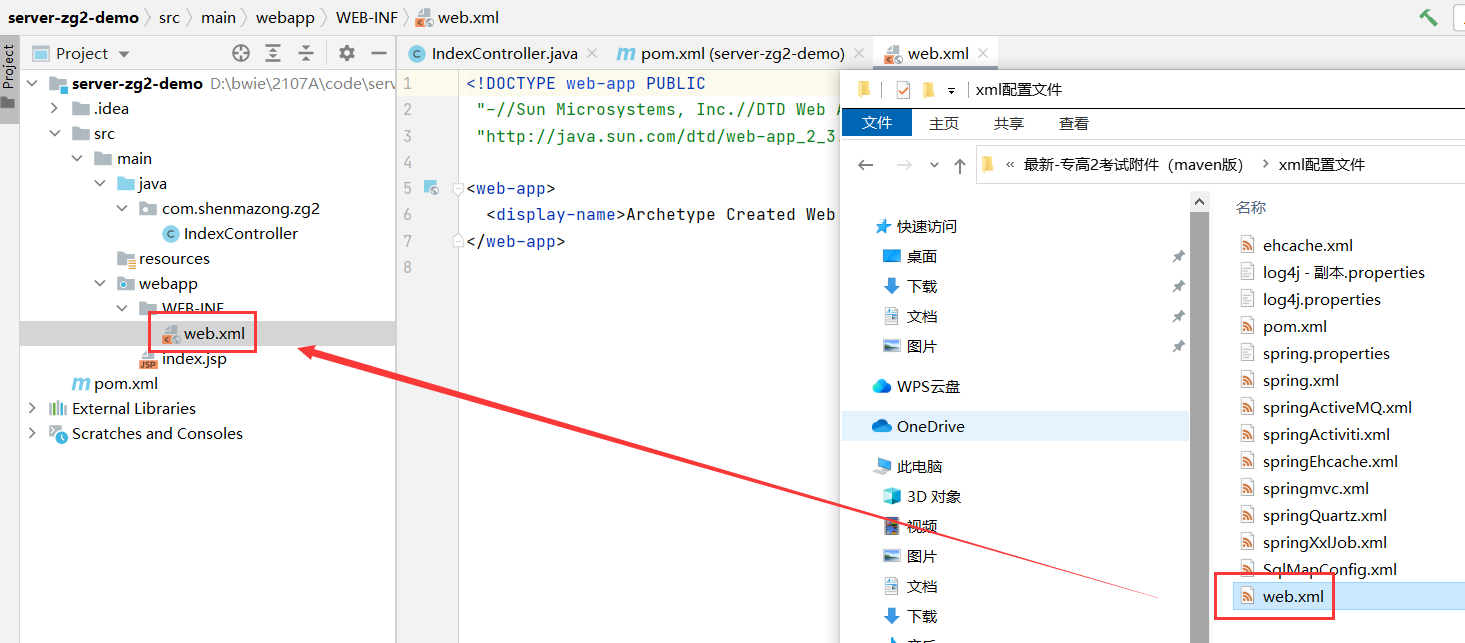The width and height of the screenshot is (1465, 643).
Task: Open the Quick Access Toolbar customize dropdown
Action: point(952,90)
